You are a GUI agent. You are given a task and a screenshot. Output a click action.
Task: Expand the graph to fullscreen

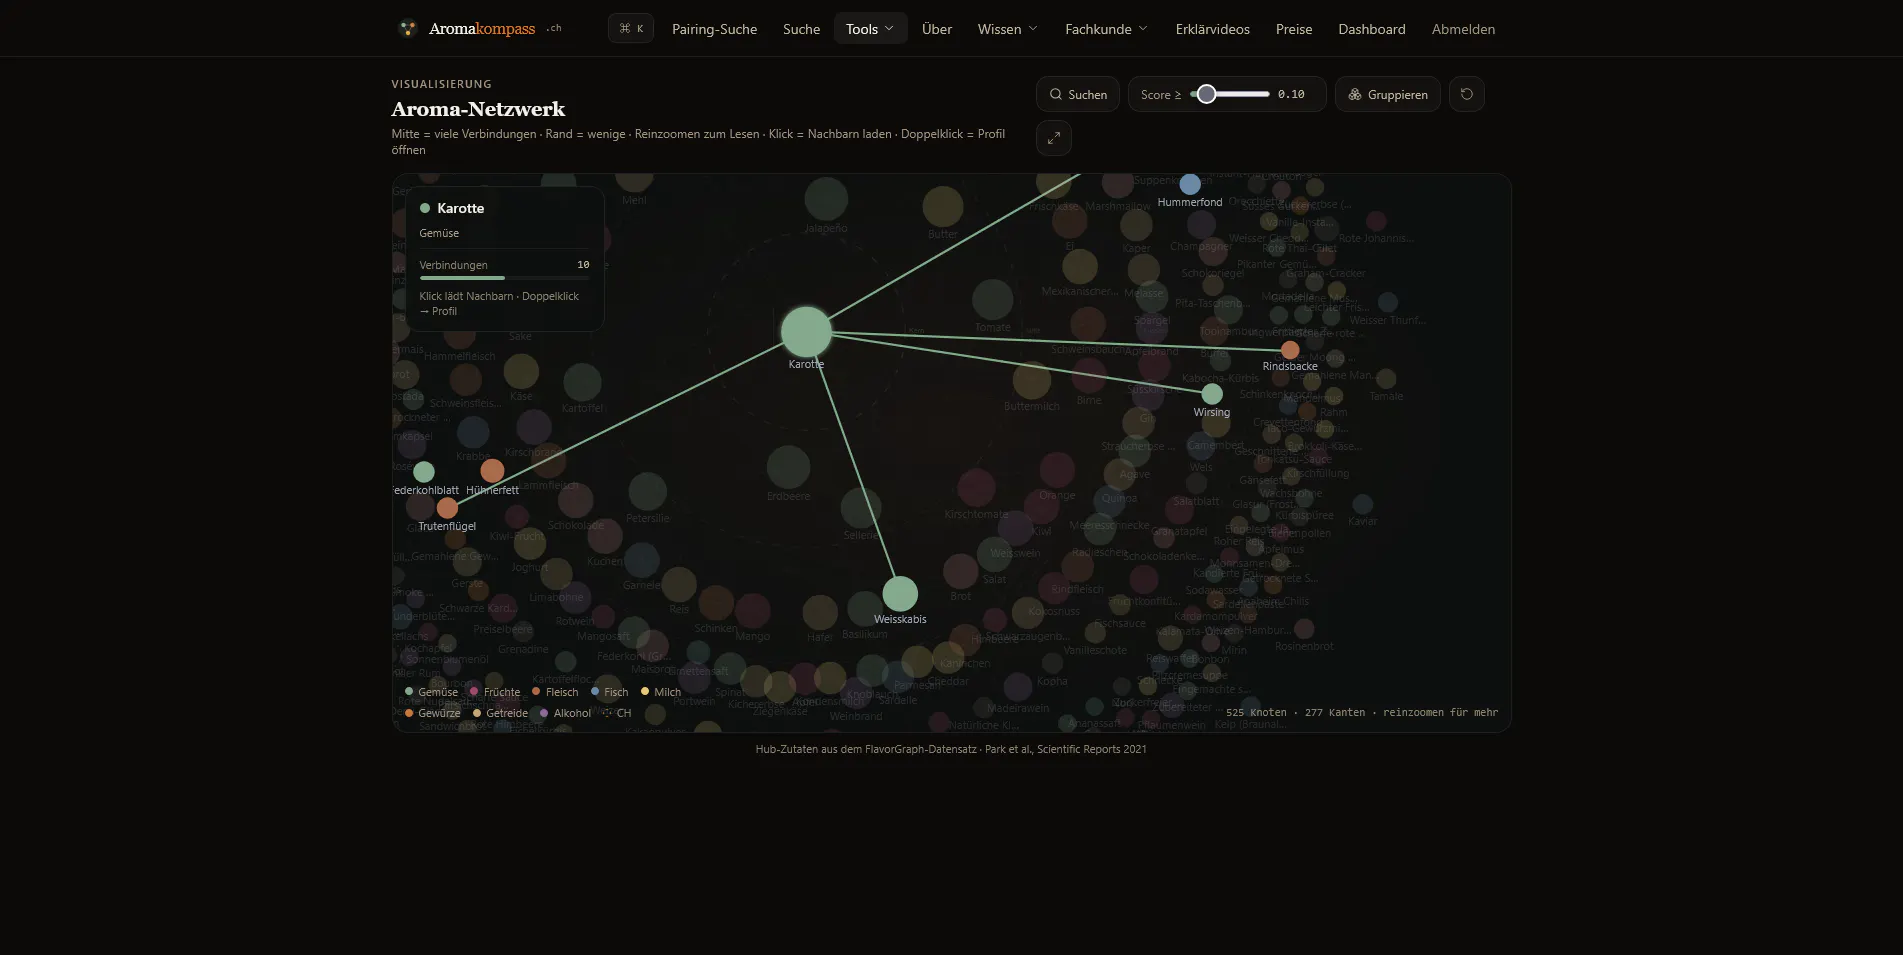[x=1054, y=138]
